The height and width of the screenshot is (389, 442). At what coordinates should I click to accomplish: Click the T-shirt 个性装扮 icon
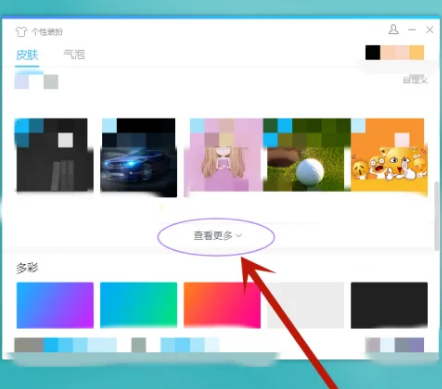pos(21,32)
